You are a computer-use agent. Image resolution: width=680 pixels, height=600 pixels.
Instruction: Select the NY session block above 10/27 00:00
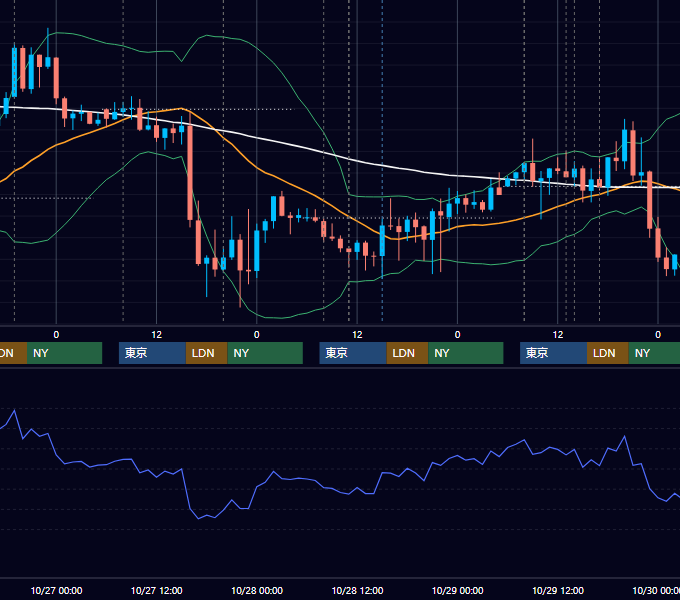[64, 353]
